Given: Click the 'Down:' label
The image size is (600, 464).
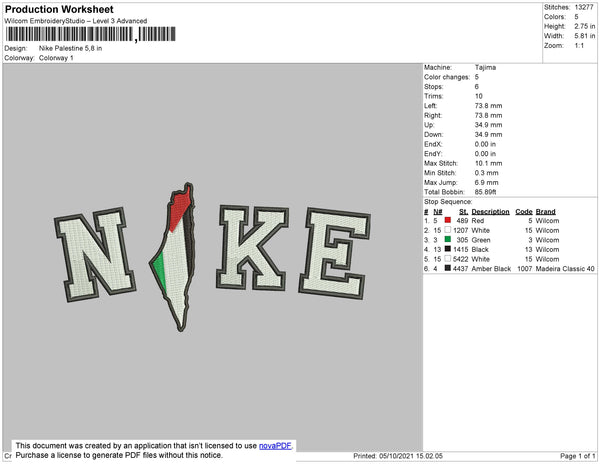Looking at the screenshot, I should coord(434,134).
